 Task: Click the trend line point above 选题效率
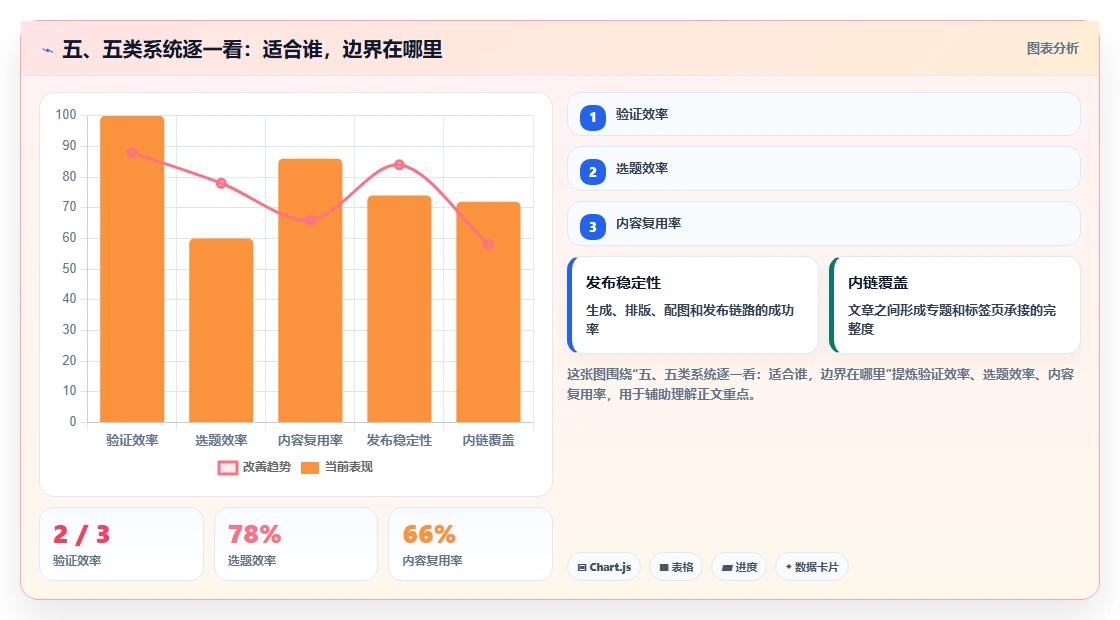click(x=221, y=184)
